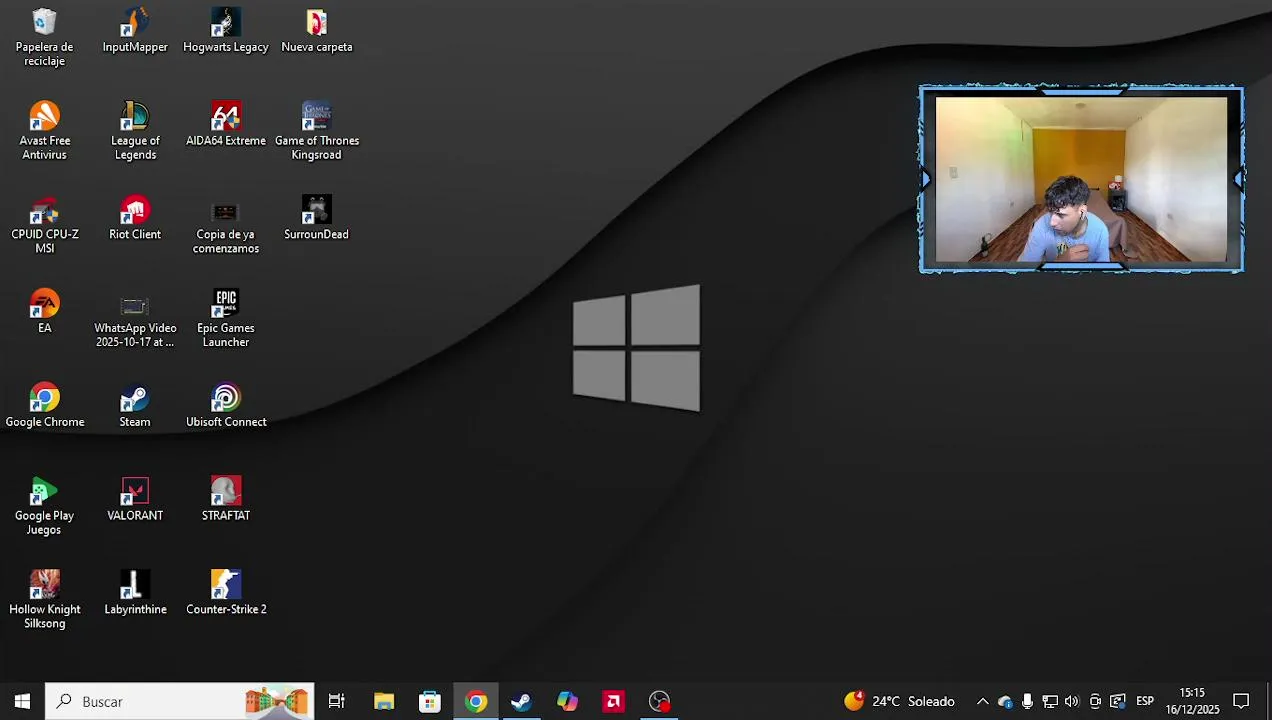Open File Explorer from the taskbar
Viewport: 1272px width, 720px height.
[x=384, y=701]
